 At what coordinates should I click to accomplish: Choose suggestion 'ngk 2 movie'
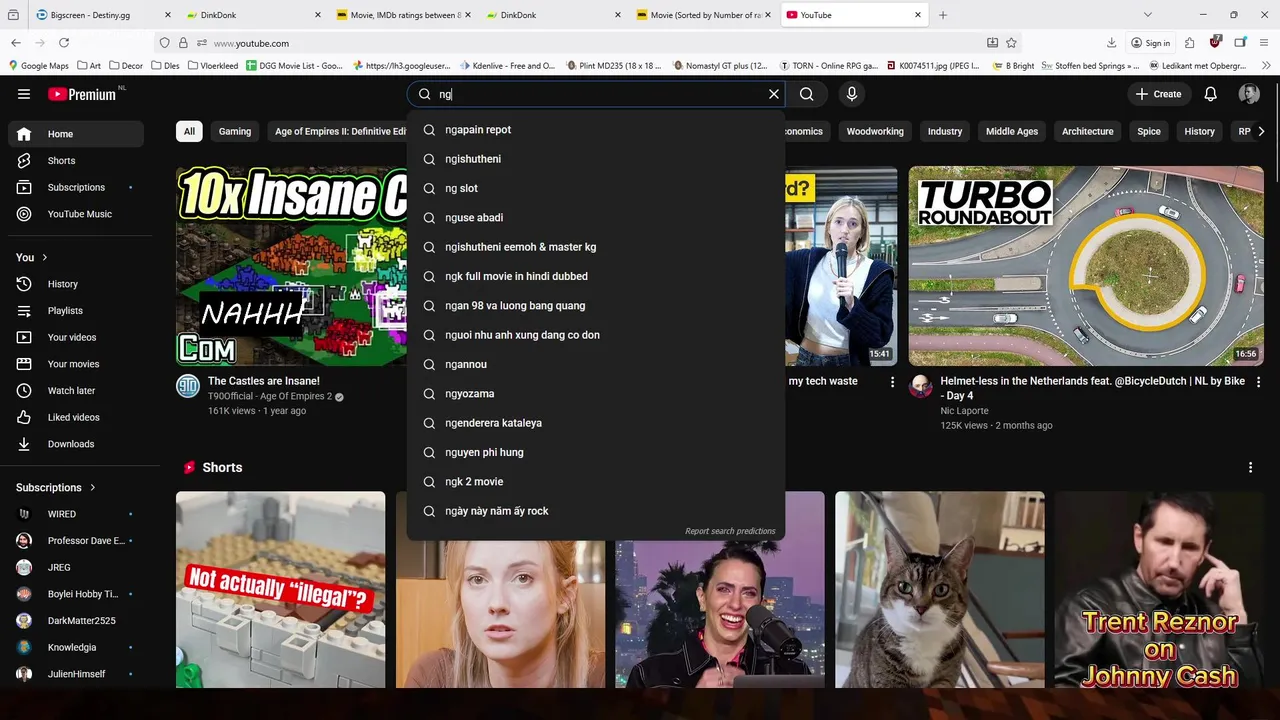tap(596, 482)
